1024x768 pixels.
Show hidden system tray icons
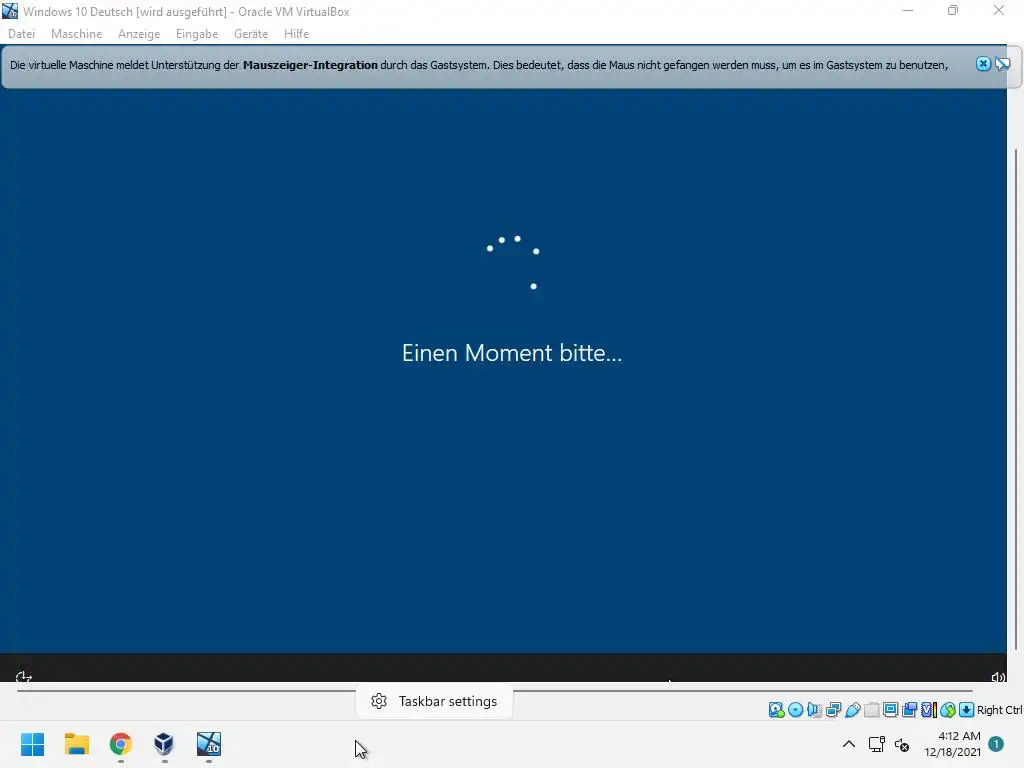[848, 744]
